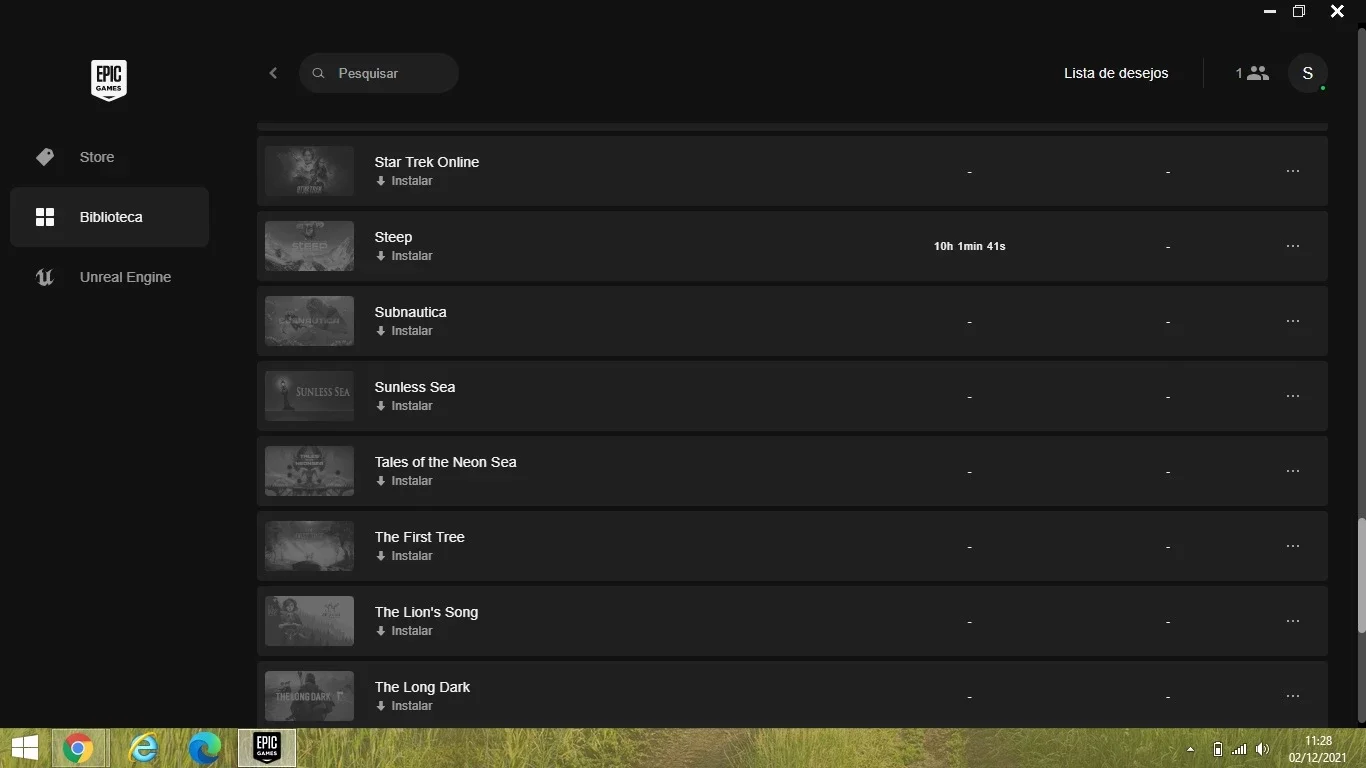Open the three-dot menu for The Long Dark
Viewport: 1366px width, 768px height.
point(1293,696)
